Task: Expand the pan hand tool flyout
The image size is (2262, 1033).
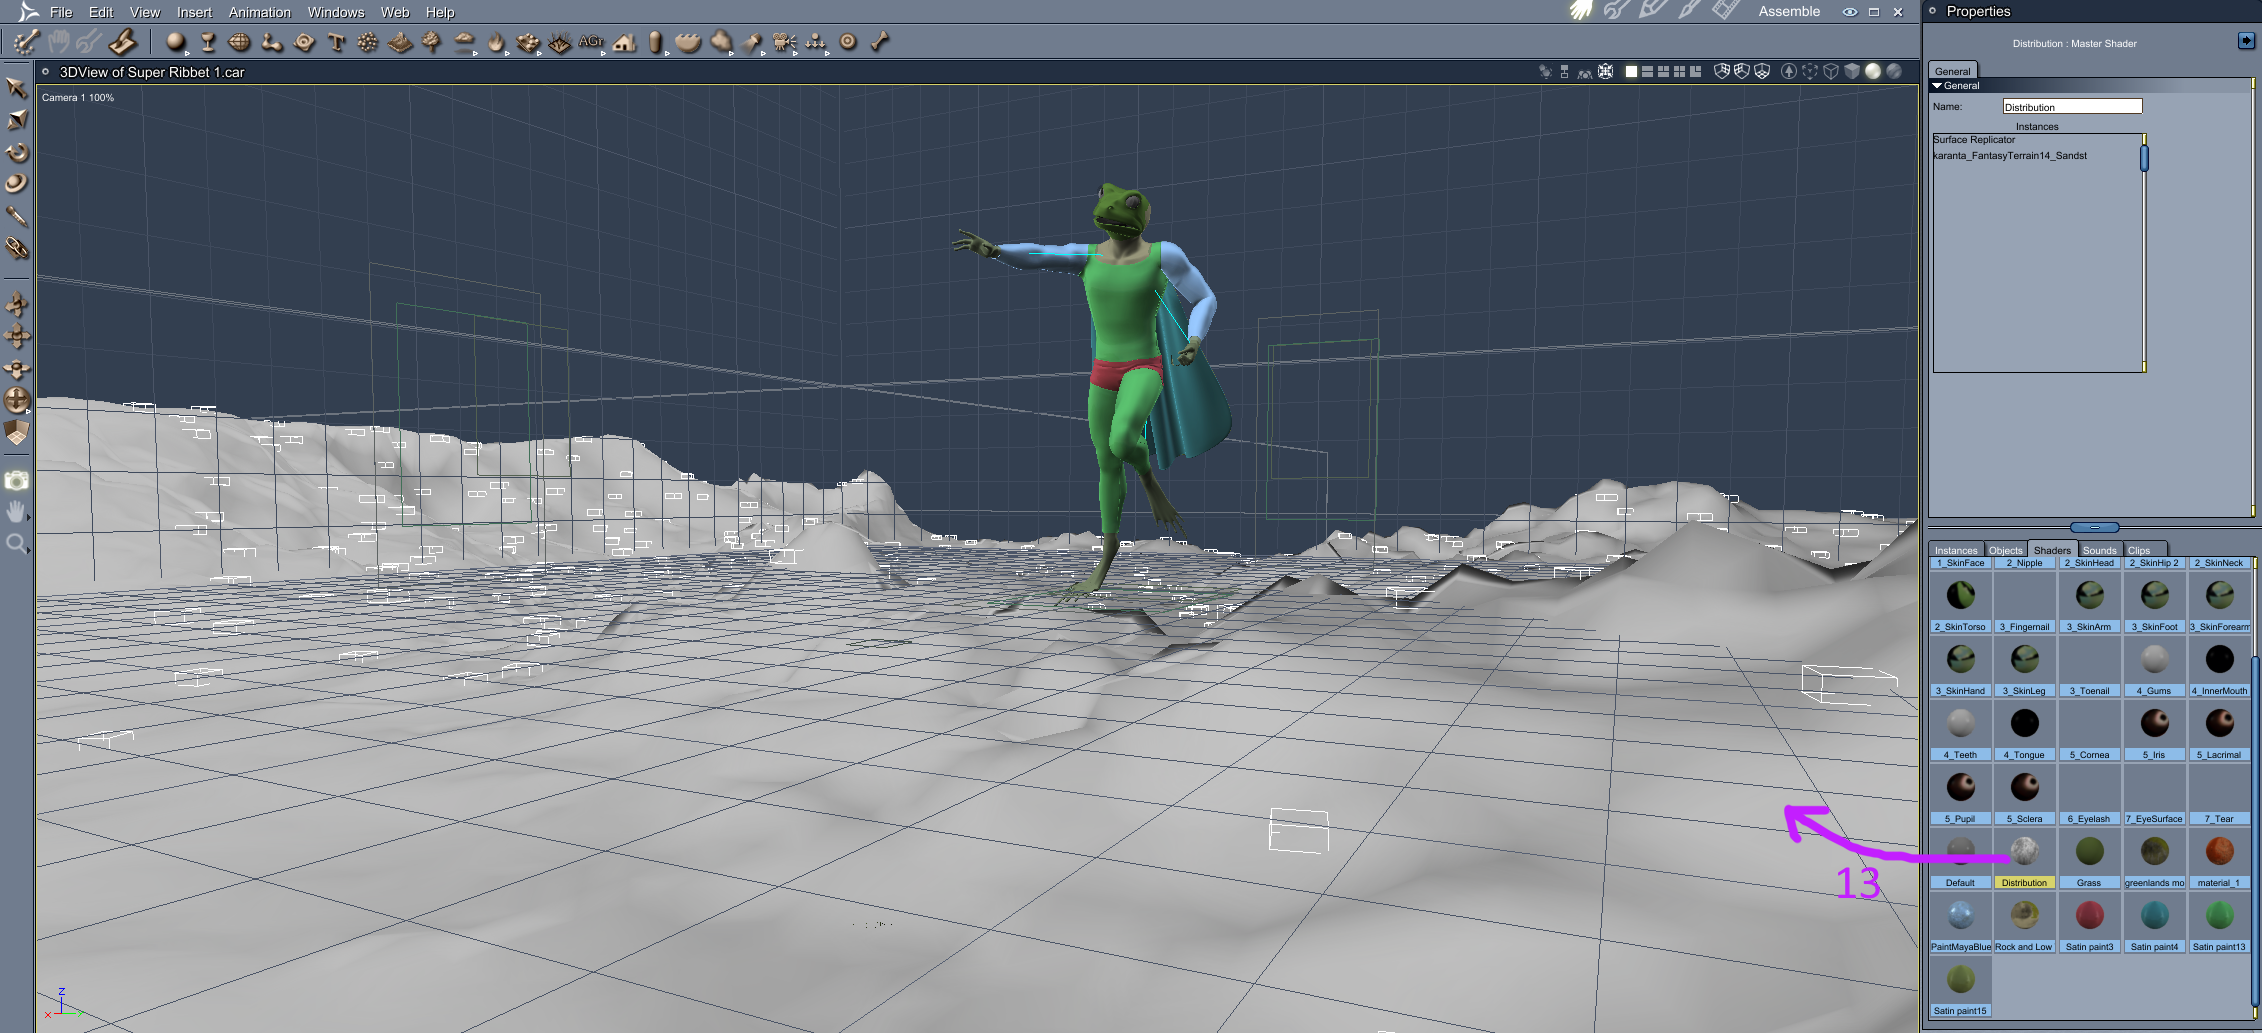Action: coord(28,518)
